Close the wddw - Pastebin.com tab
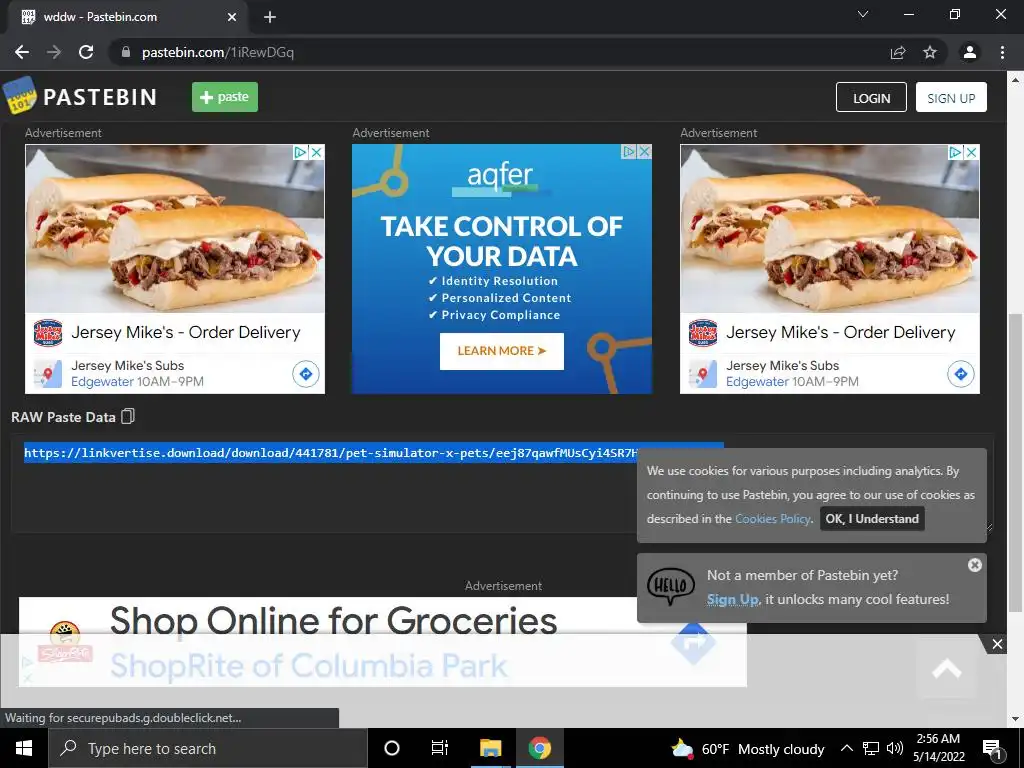1024x768 pixels. click(x=232, y=17)
